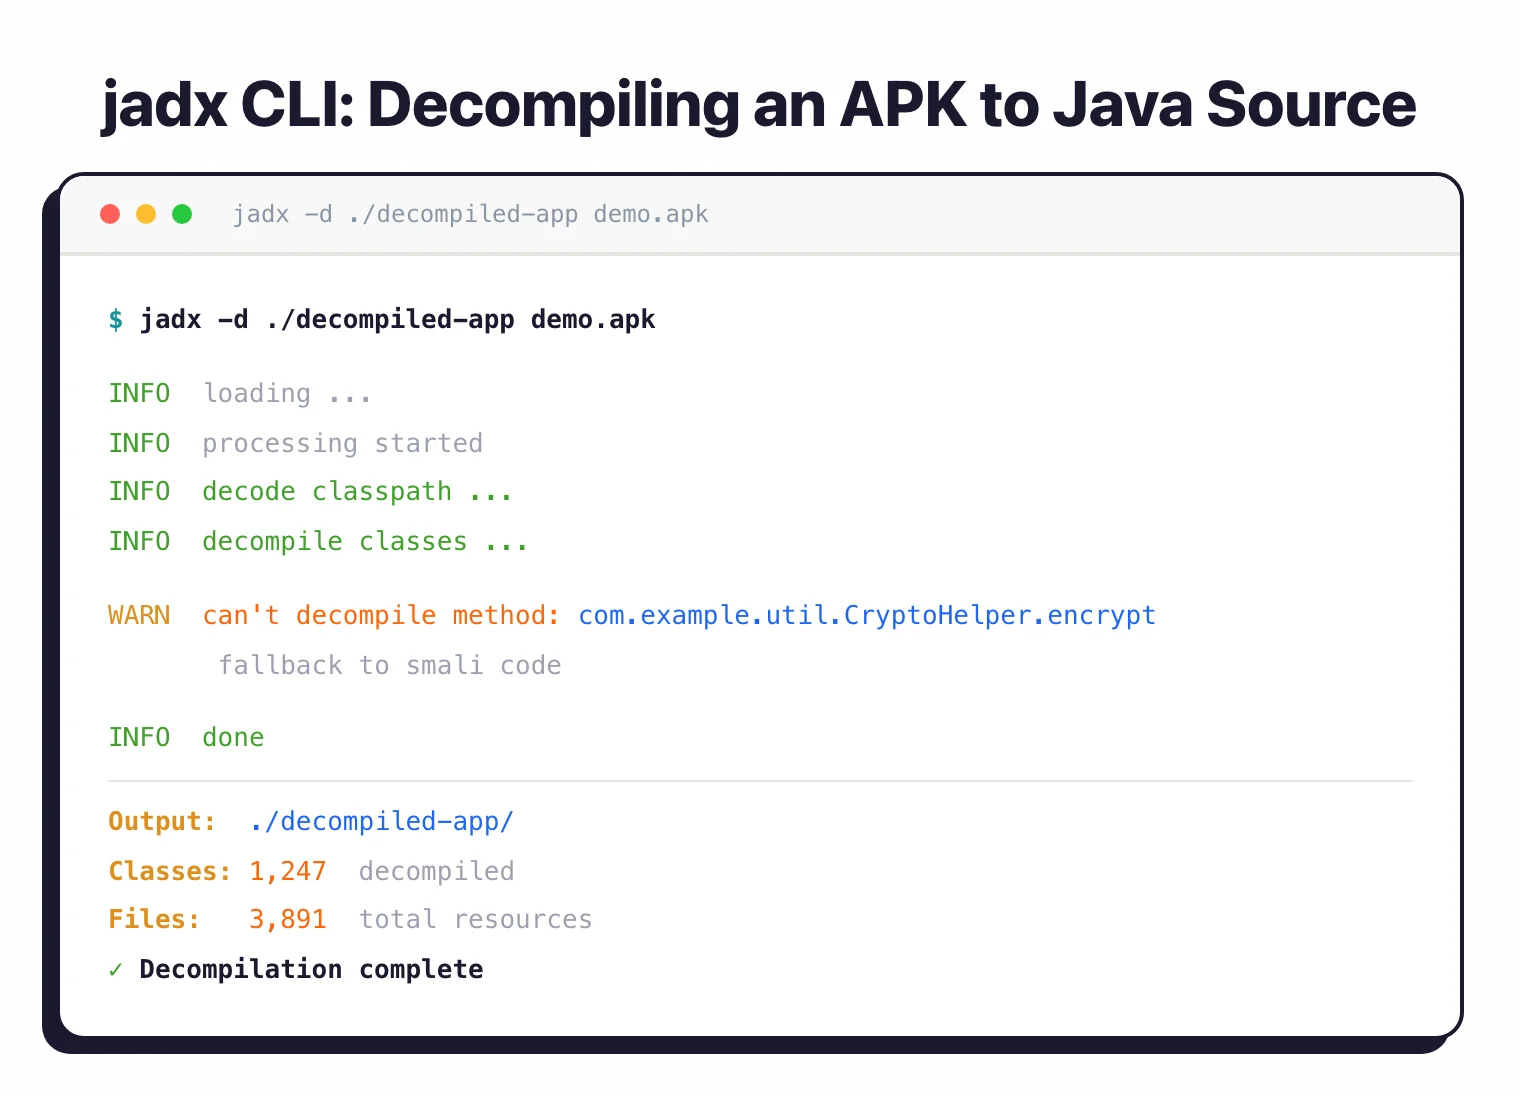Click the yellow minimize circle
Screen dimensions: 1520x1096
[x=146, y=213]
